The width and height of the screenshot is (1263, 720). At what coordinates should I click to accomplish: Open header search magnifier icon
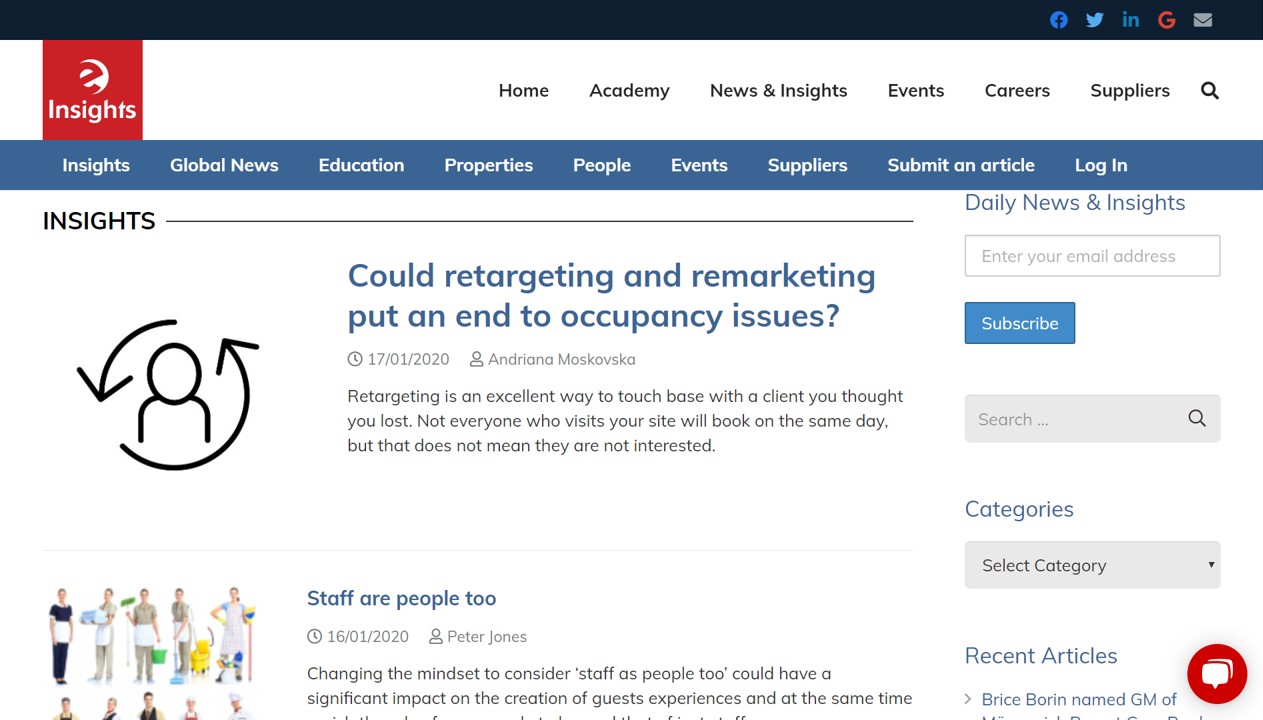[x=1209, y=91]
